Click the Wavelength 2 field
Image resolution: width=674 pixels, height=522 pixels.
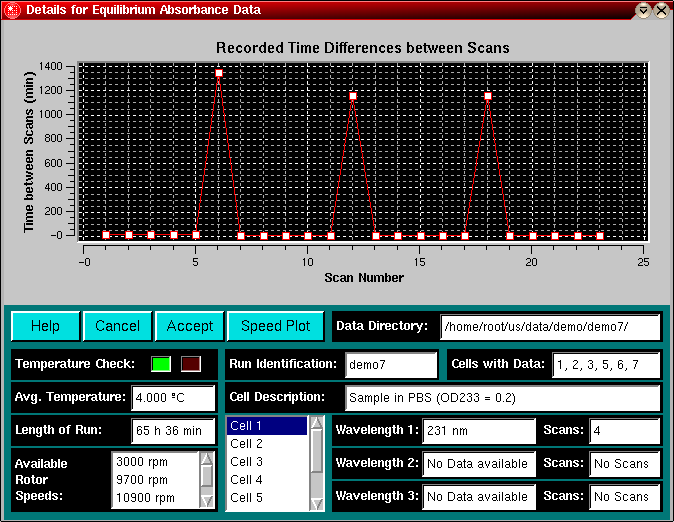[x=479, y=464]
